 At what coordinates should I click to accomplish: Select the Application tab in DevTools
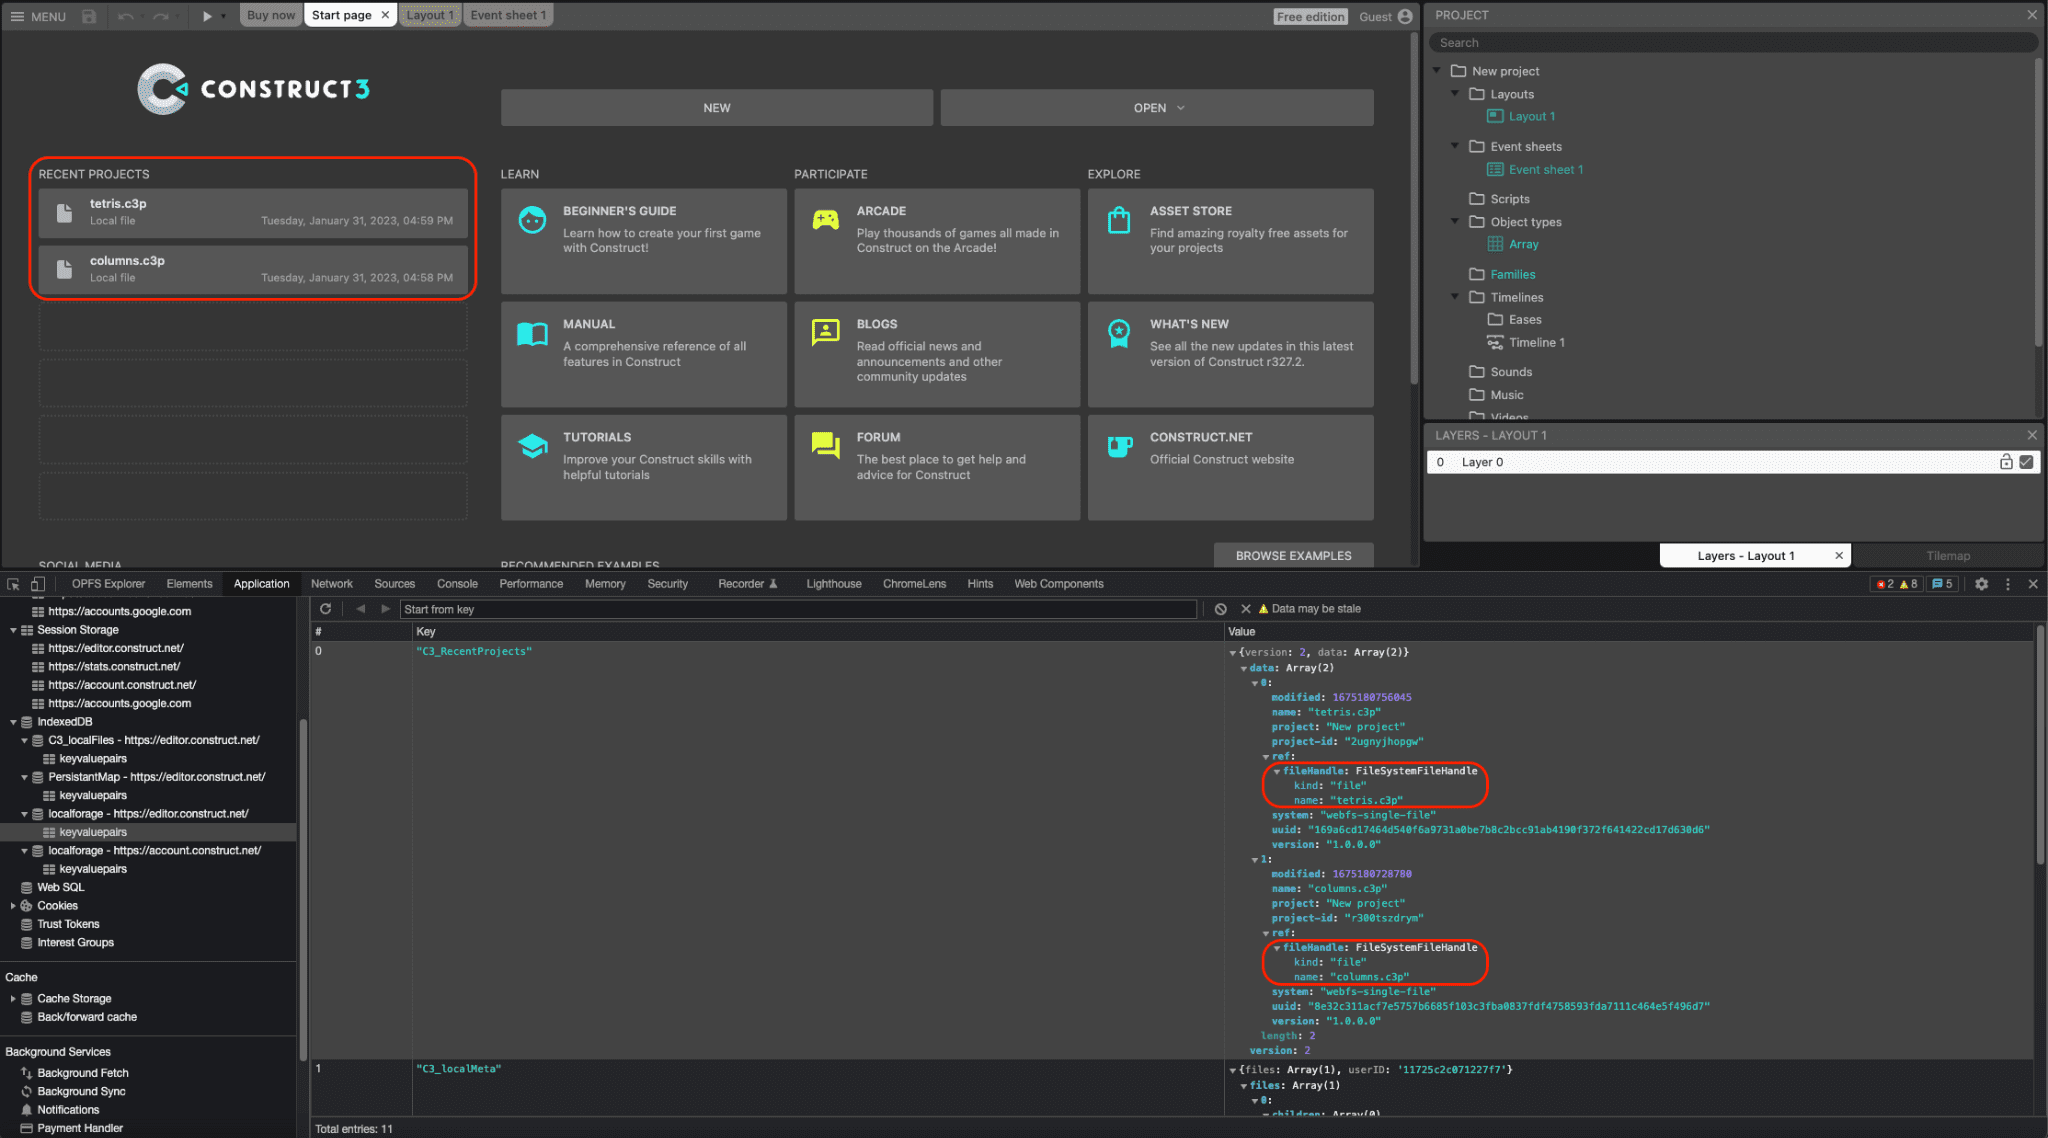coord(261,583)
